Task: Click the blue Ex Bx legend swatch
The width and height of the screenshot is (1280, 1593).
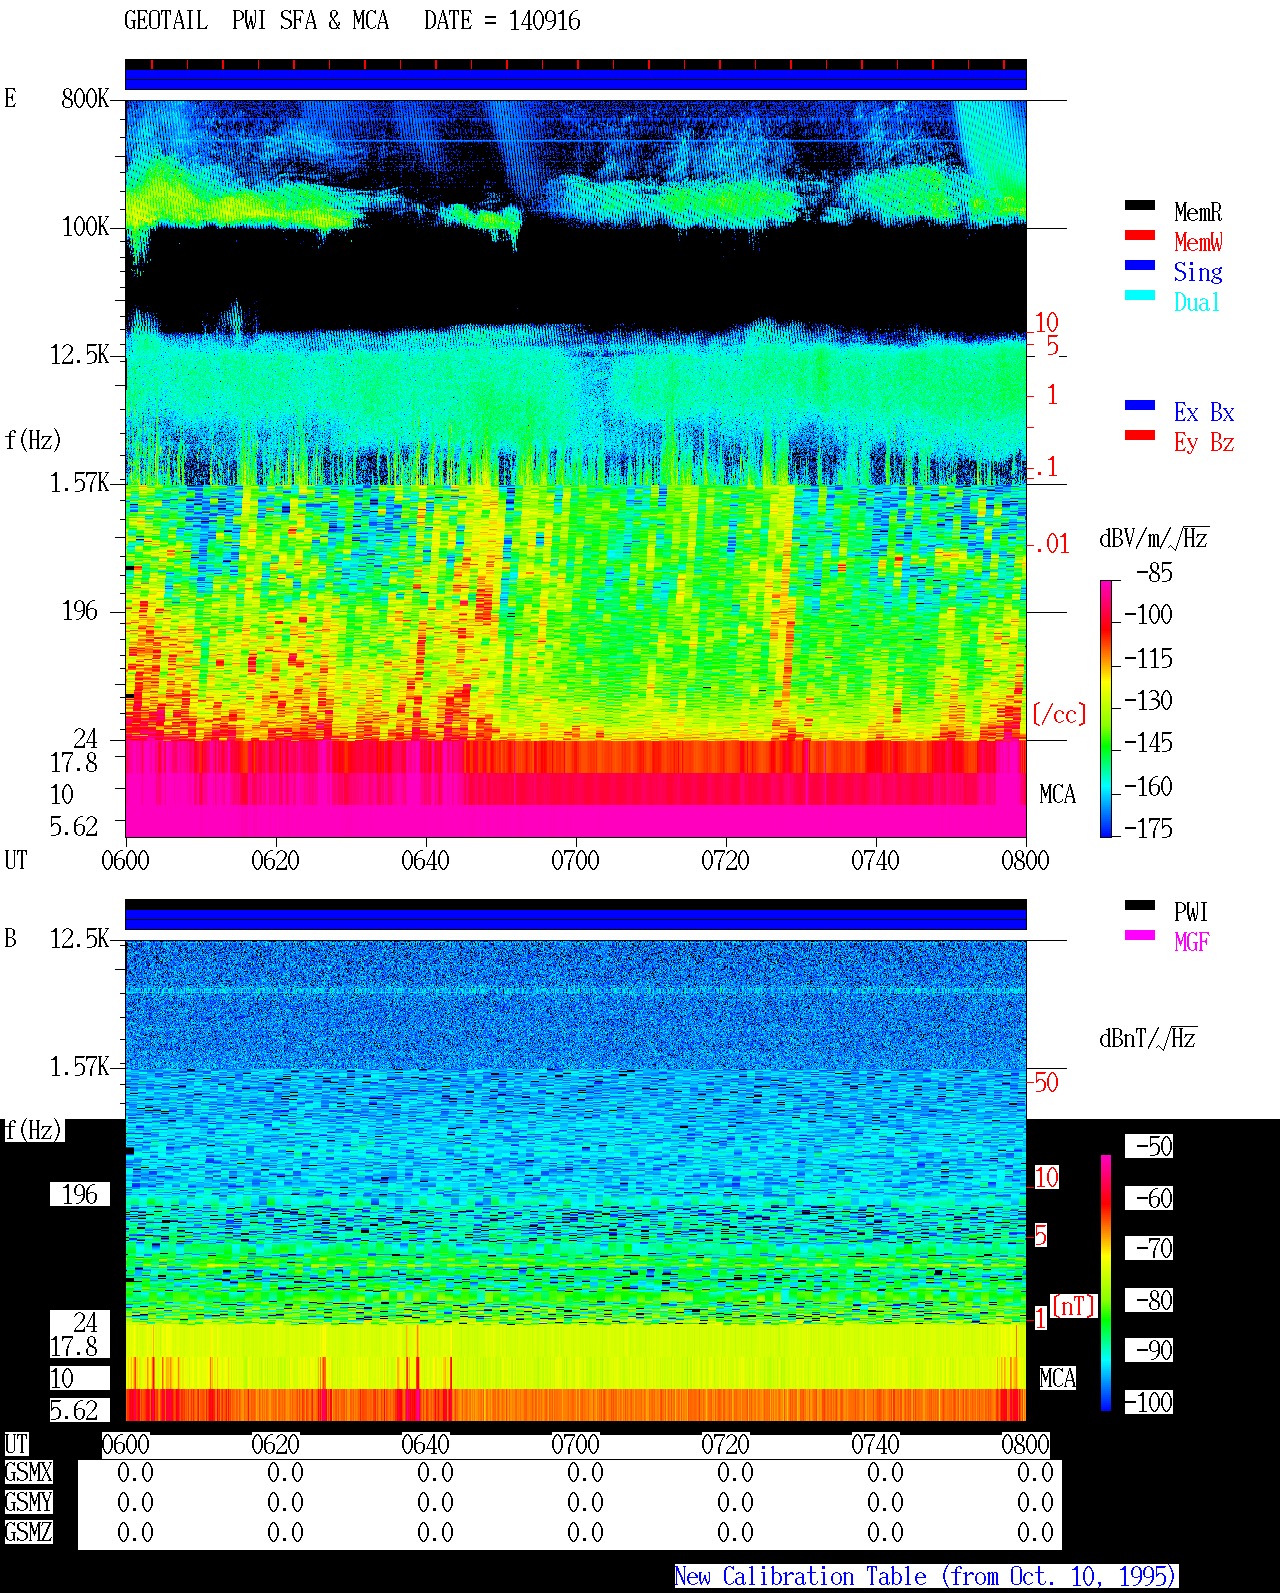Action: tap(1140, 406)
